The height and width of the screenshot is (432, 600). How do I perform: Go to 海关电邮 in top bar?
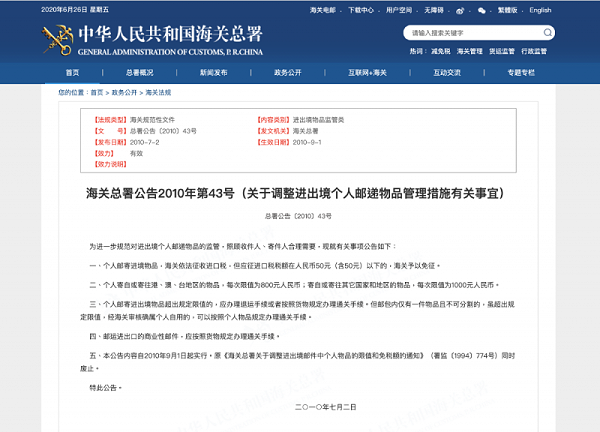(323, 10)
